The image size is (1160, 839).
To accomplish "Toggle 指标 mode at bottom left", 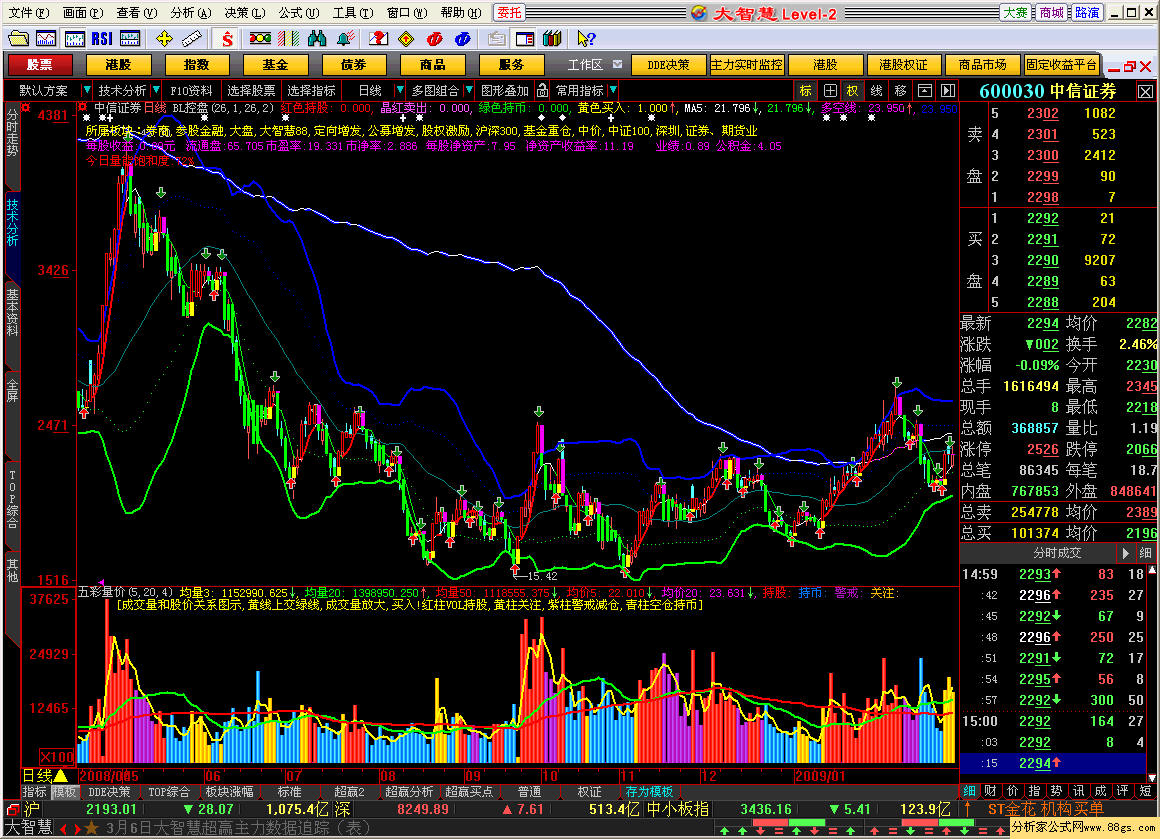I will [34, 792].
